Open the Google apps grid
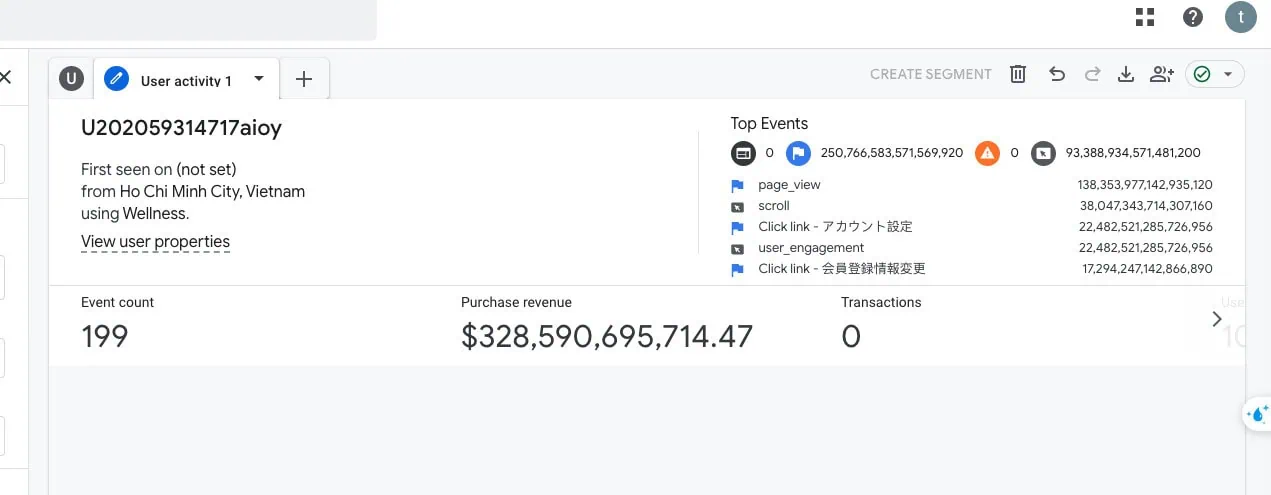1271x495 pixels. [1145, 17]
